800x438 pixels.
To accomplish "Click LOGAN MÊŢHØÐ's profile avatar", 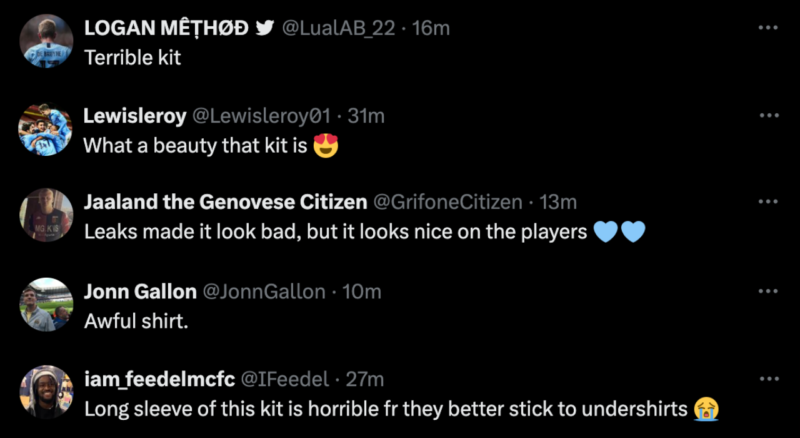I will coord(46,42).
